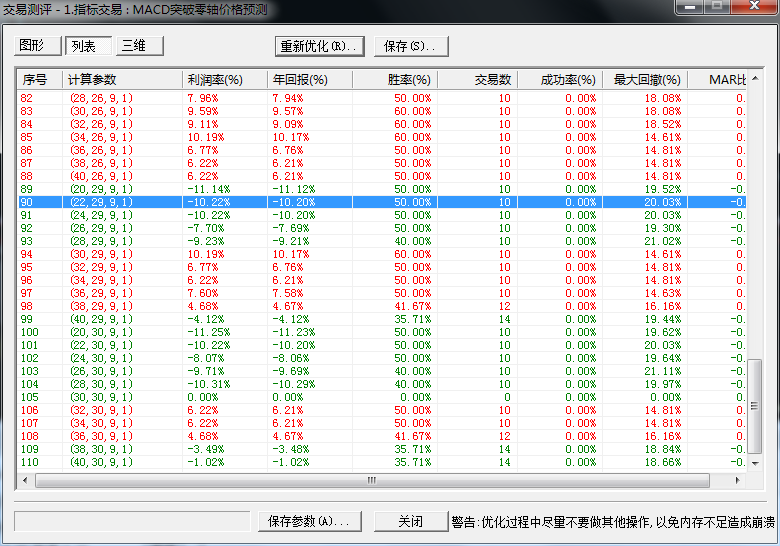This screenshot has height=546, width=780.
Task: Click the 10.19% profit rate in row 85
Action: pyautogui.click(x=205, y=137)
